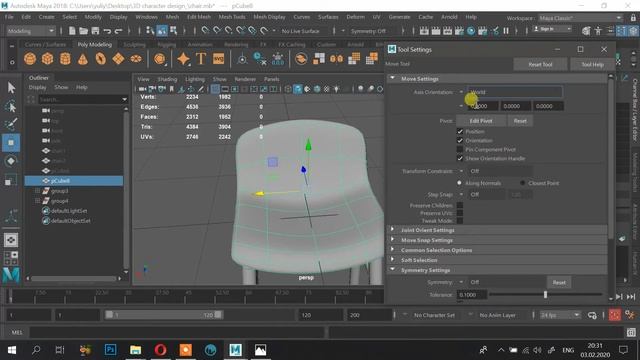Click the New Scene icon

point(72,31)
